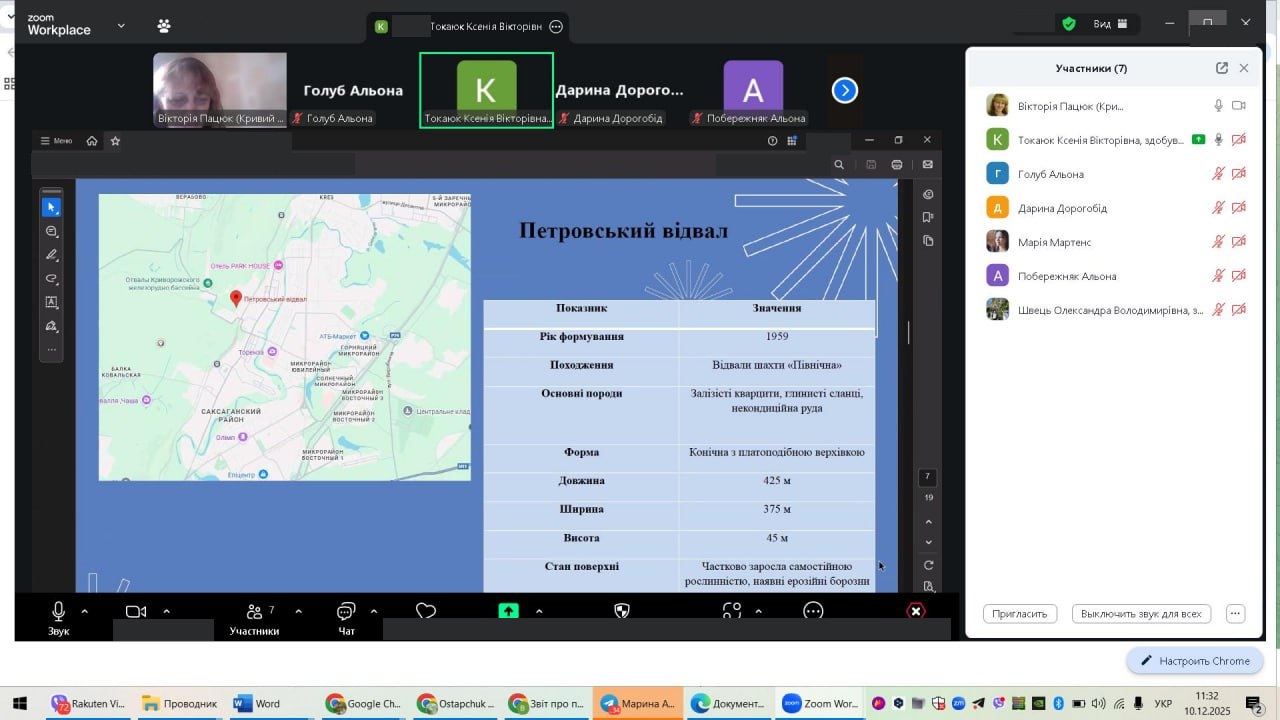Open the Reactions heart icon
This screenshot has height=720, width=1280.
426,611
